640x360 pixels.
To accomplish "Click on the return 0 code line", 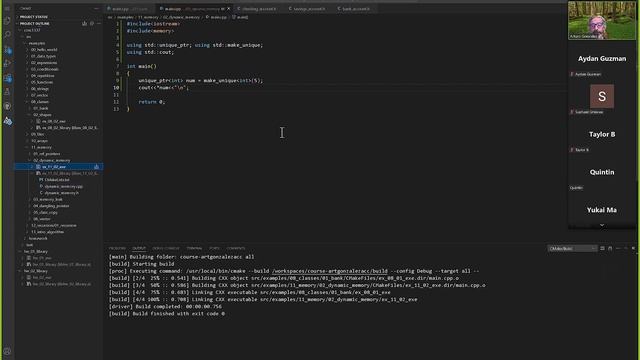I will click(152, 102).
